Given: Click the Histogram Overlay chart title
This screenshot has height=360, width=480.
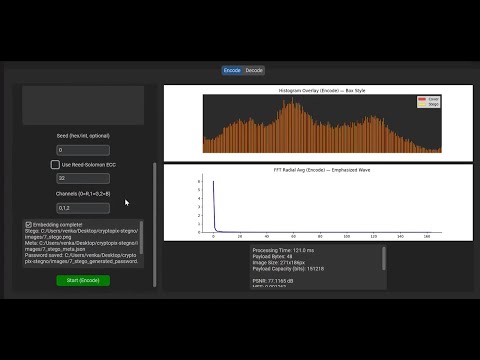Looking at the screenshot, I should 322,90.
